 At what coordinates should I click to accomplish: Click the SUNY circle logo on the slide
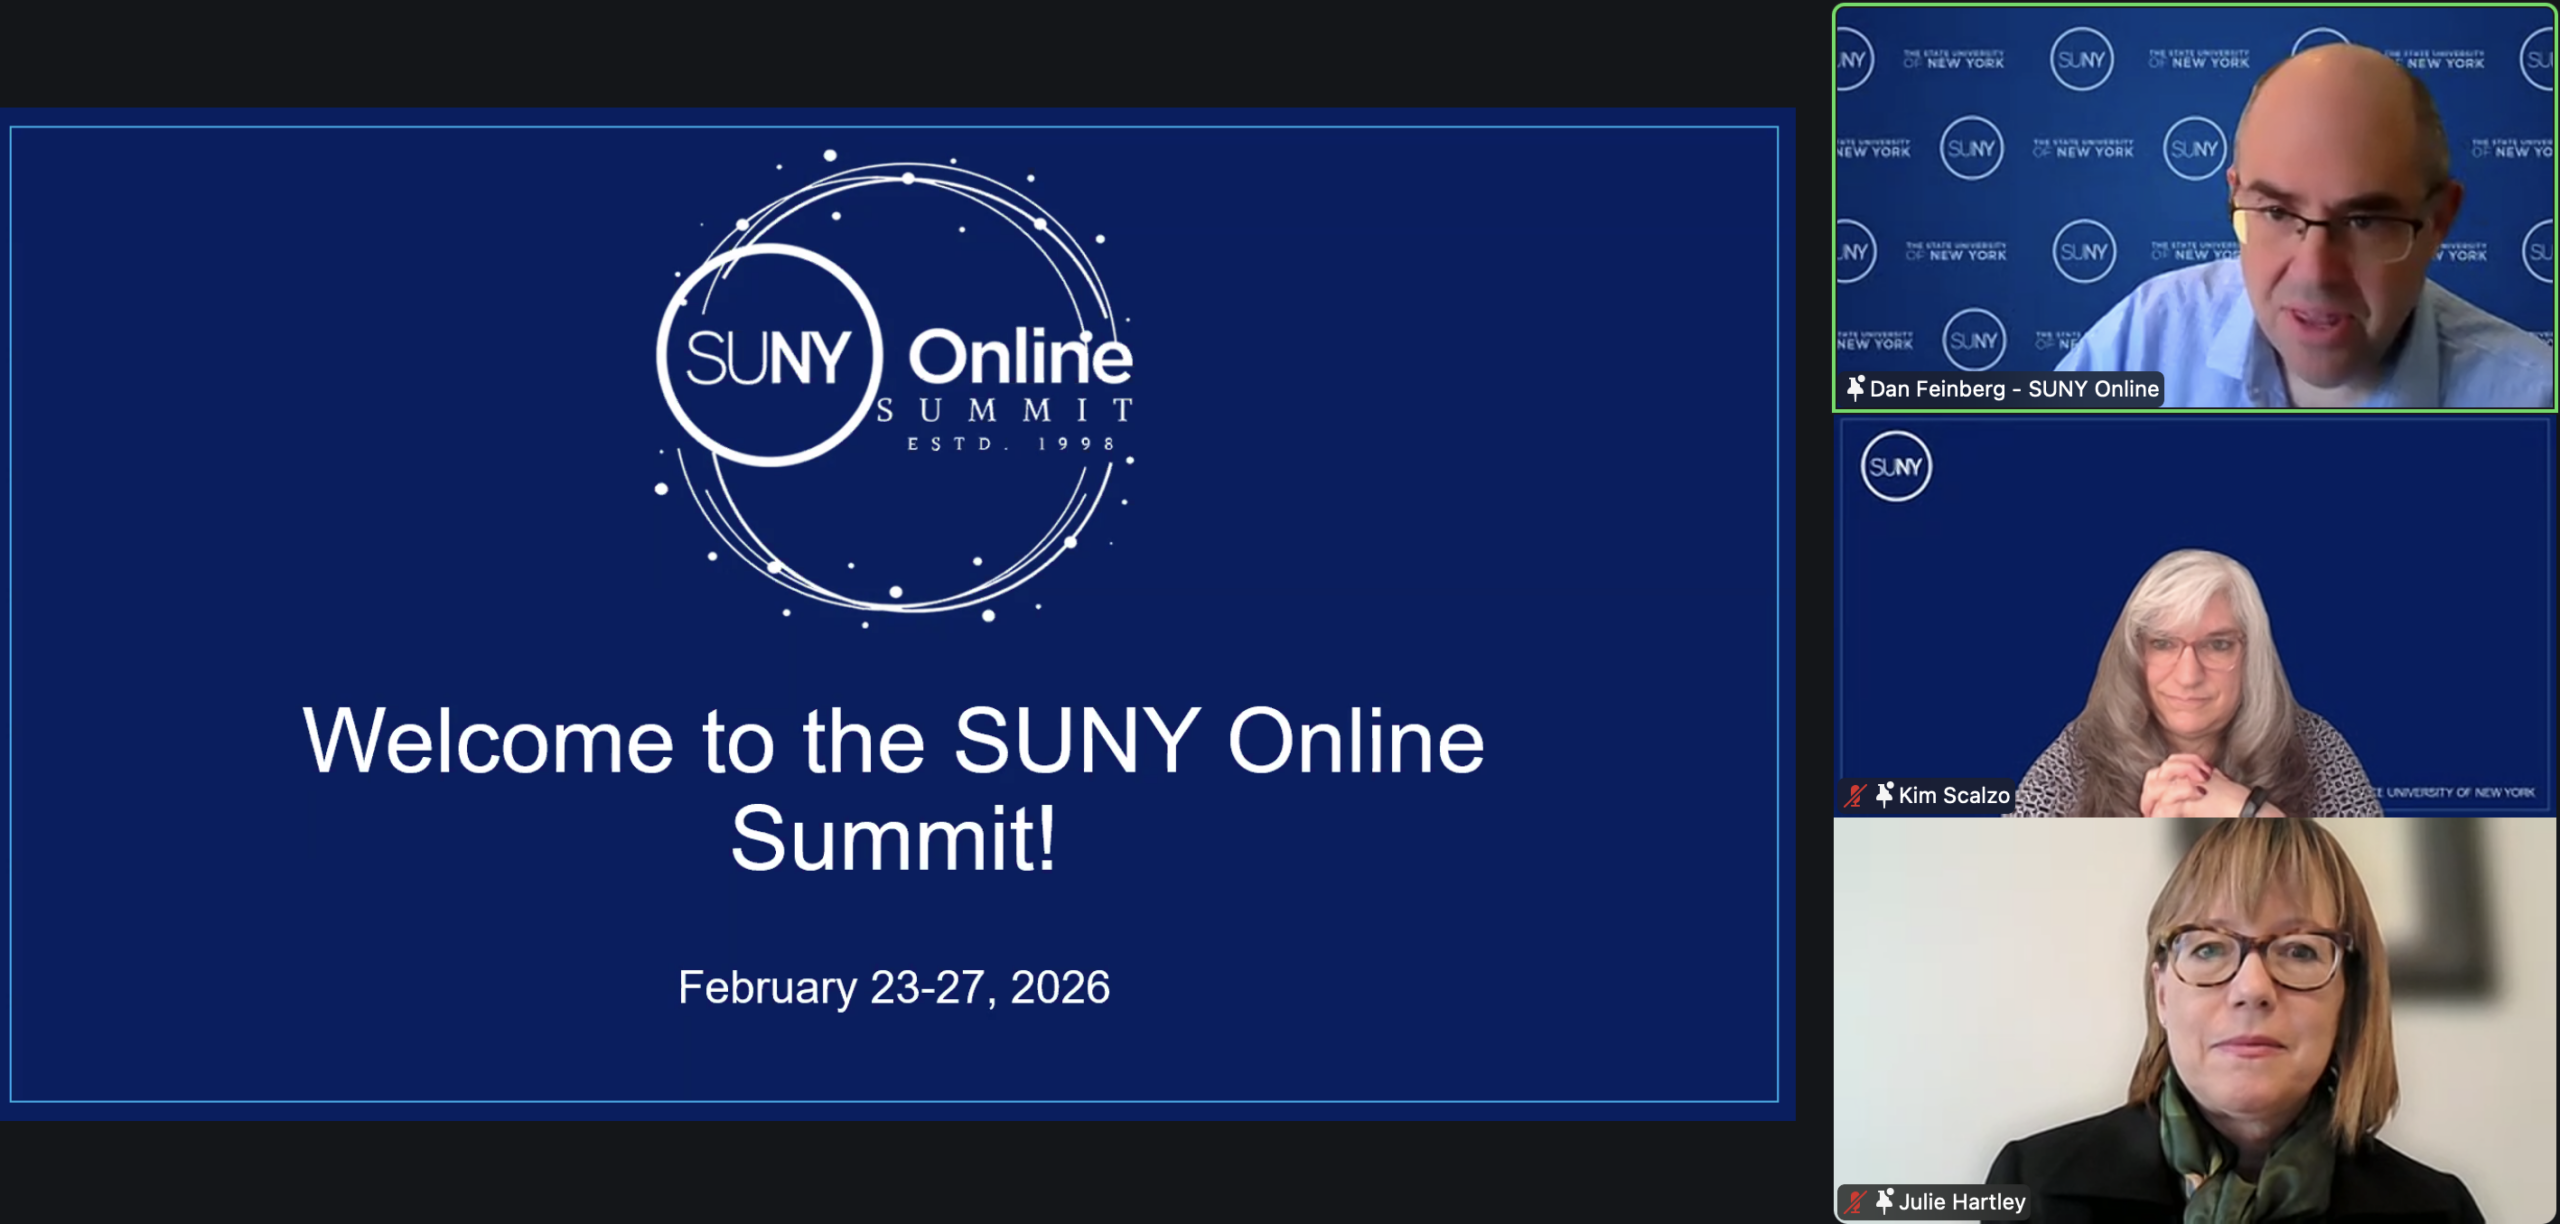[768, 356]
